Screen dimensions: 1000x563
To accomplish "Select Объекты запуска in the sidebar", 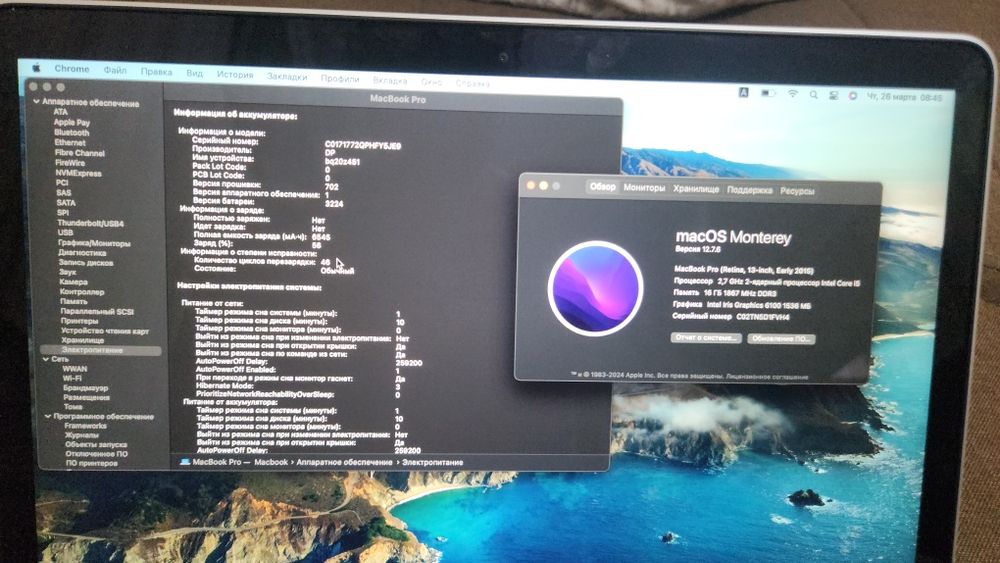I will (96, 444).
